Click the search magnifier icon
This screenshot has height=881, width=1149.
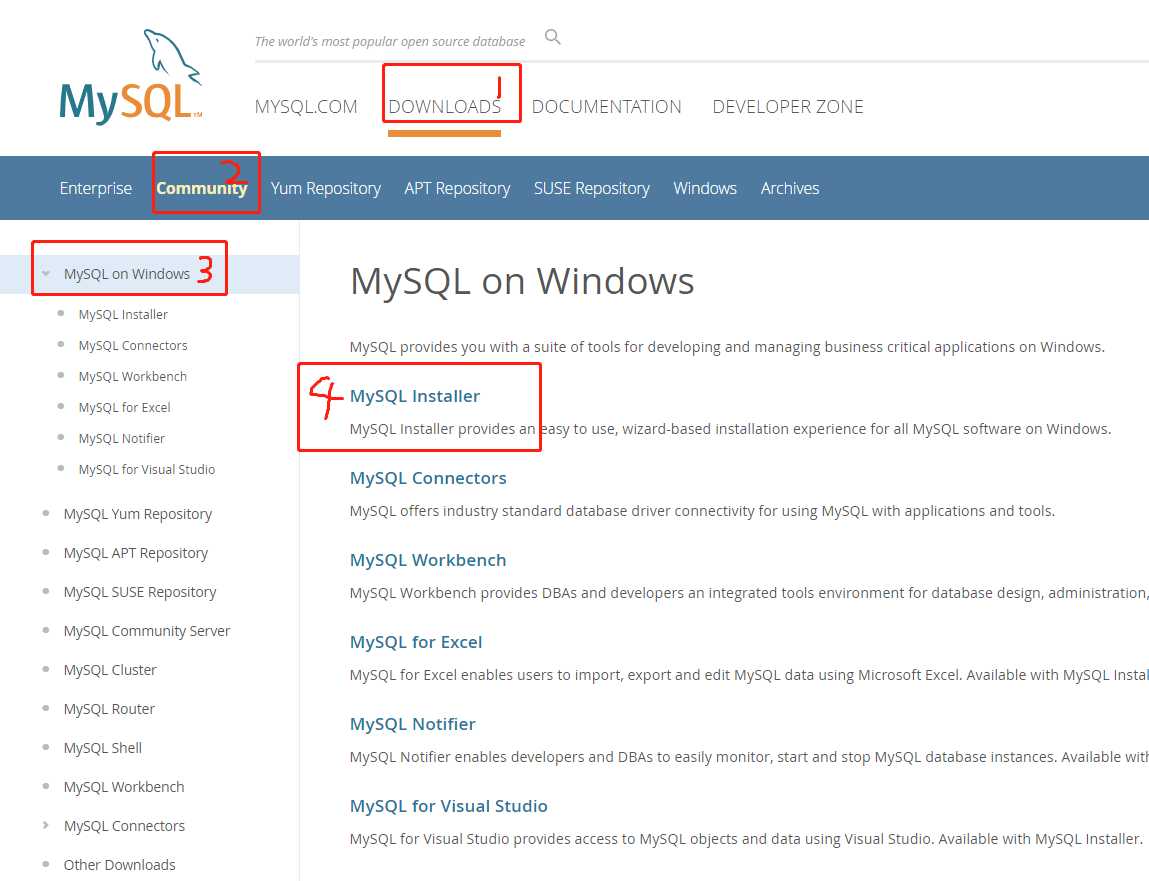[553, 37]
